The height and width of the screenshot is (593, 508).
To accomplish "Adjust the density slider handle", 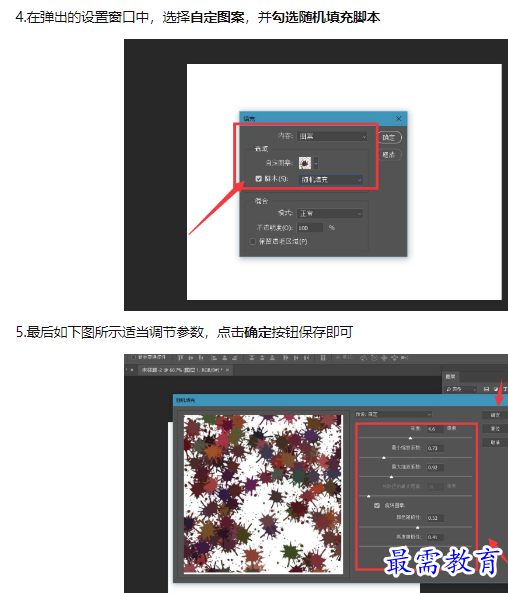I will coord(410,438).
